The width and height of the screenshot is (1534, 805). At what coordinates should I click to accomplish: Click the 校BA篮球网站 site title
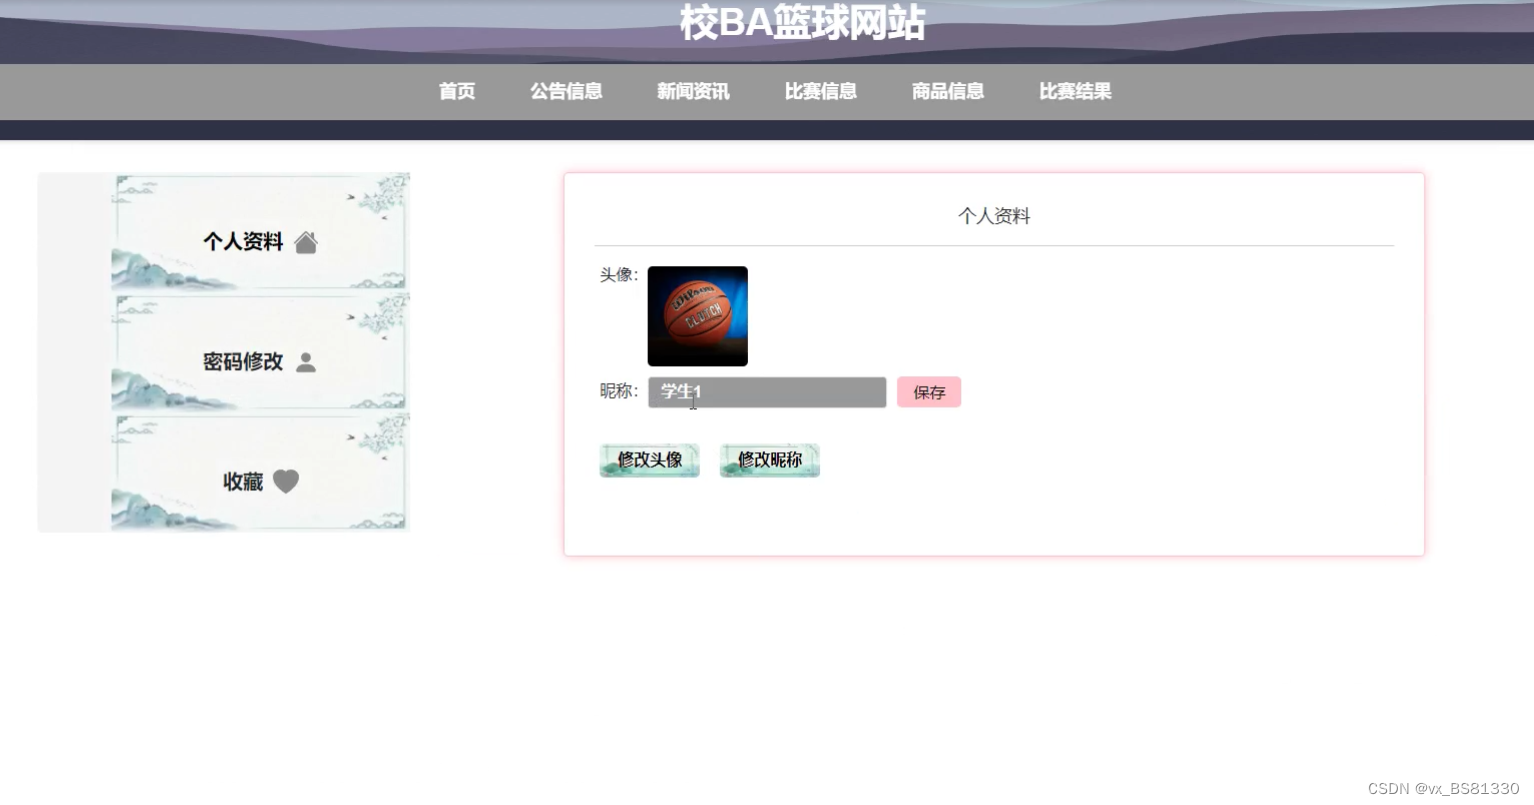[x=802, y=22]
